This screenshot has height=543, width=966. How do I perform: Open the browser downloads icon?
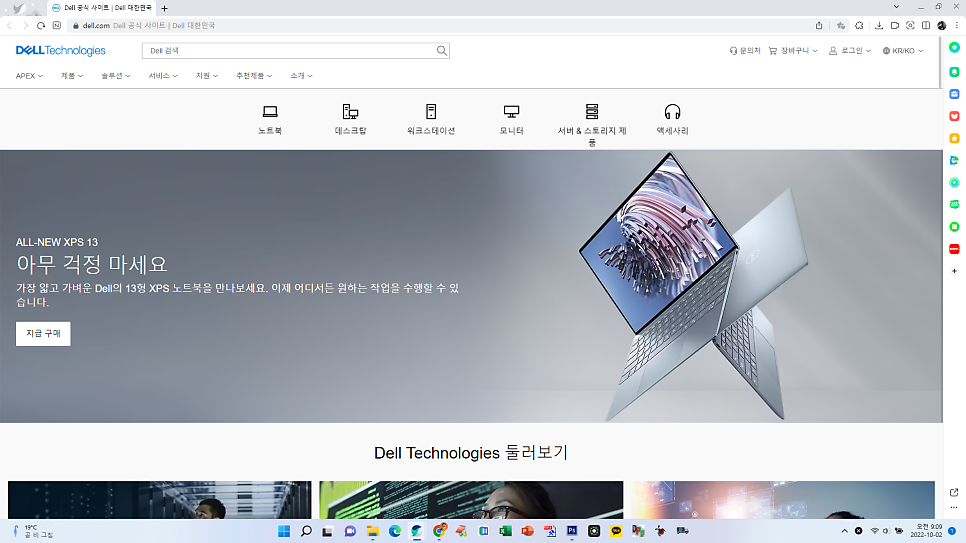pyautogui.click(x=879, y=25)
